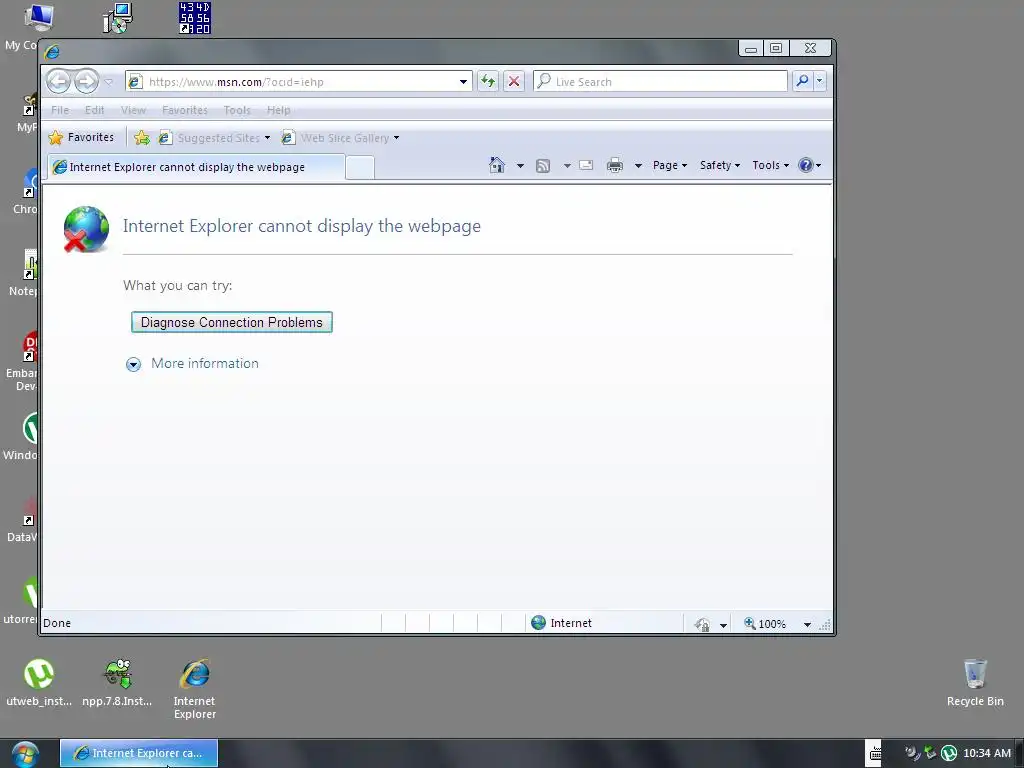Image resolution: width=1024 pixels, height=768 pixels.
Task: Expand the zoom level dropdown arrow
Action: pos(807,625)
